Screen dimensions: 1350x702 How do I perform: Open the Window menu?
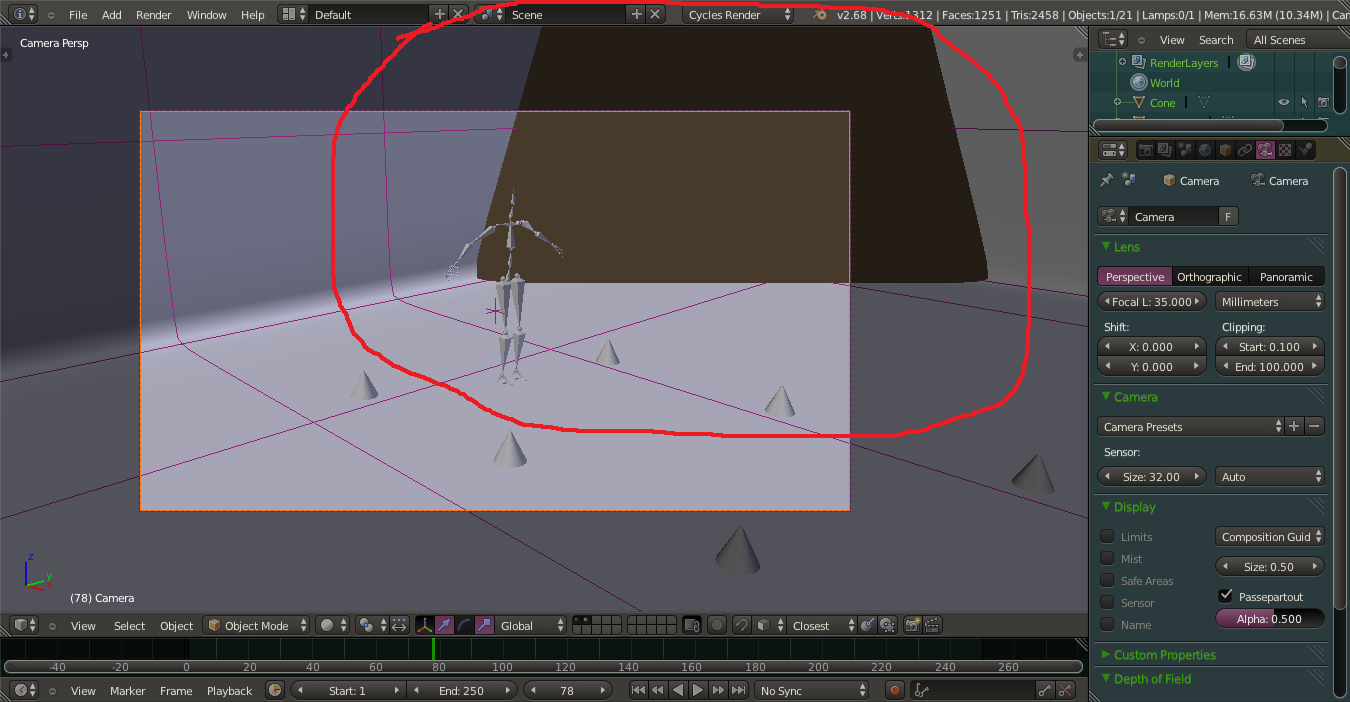207,14
